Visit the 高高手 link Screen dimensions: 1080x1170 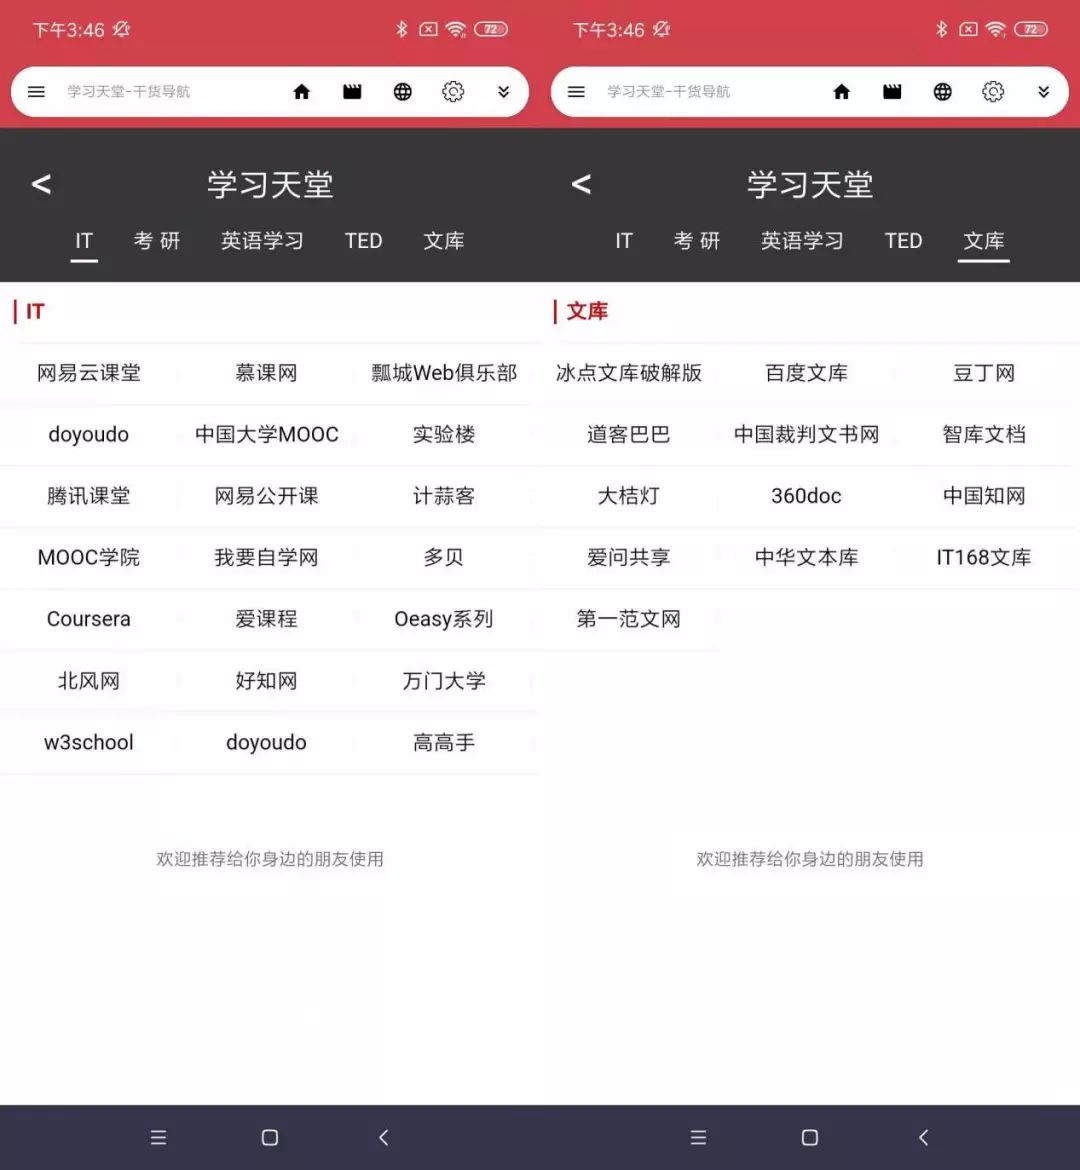pos(444,742)
